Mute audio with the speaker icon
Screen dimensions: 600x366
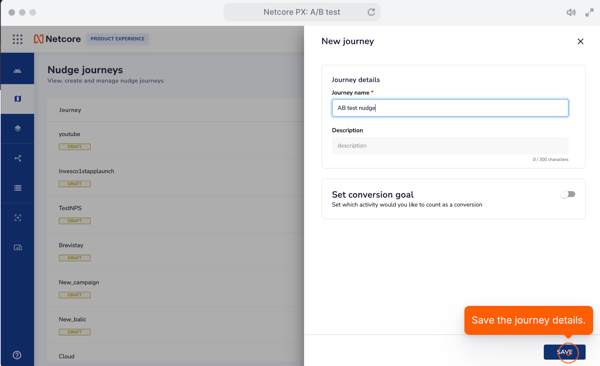571,13
